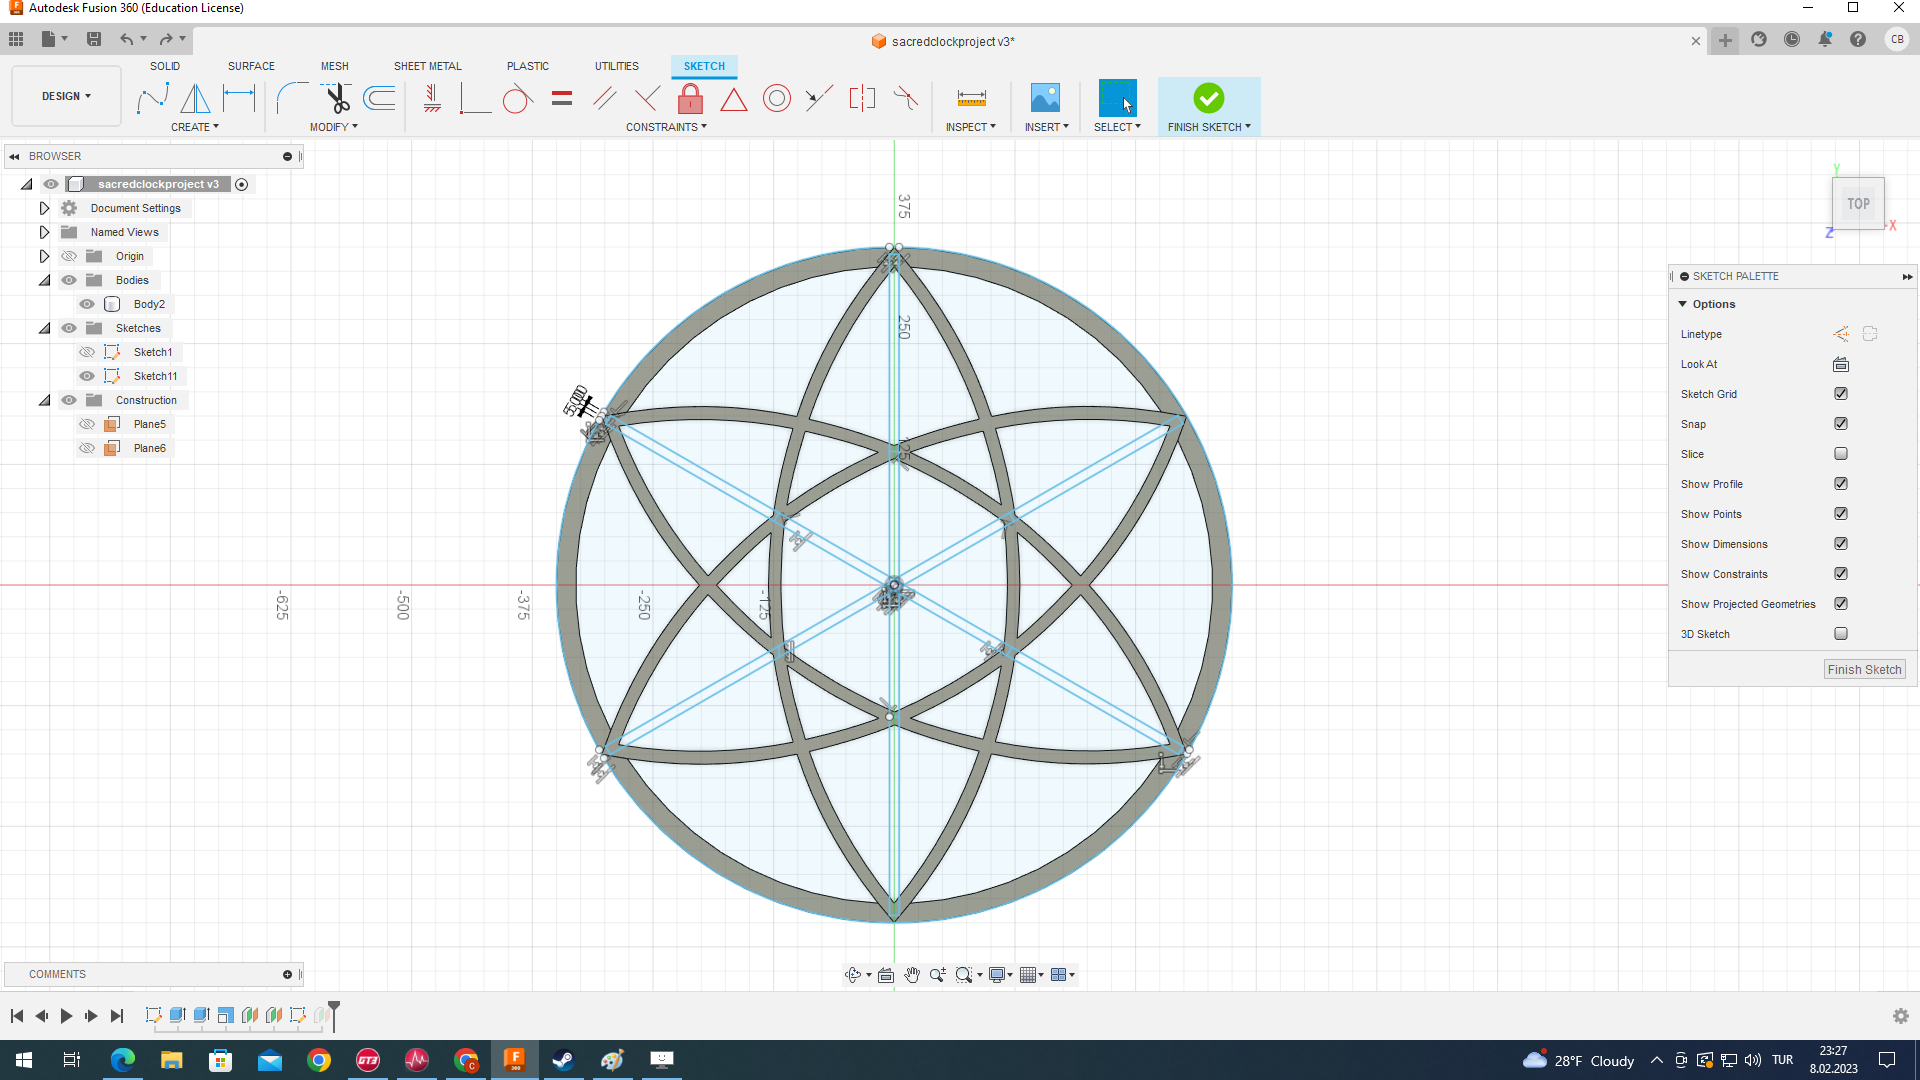The height and width of the screenshot is (1080, 1920).
Task: Click Finish Sketch button in palette
Action: (1863, 670)
